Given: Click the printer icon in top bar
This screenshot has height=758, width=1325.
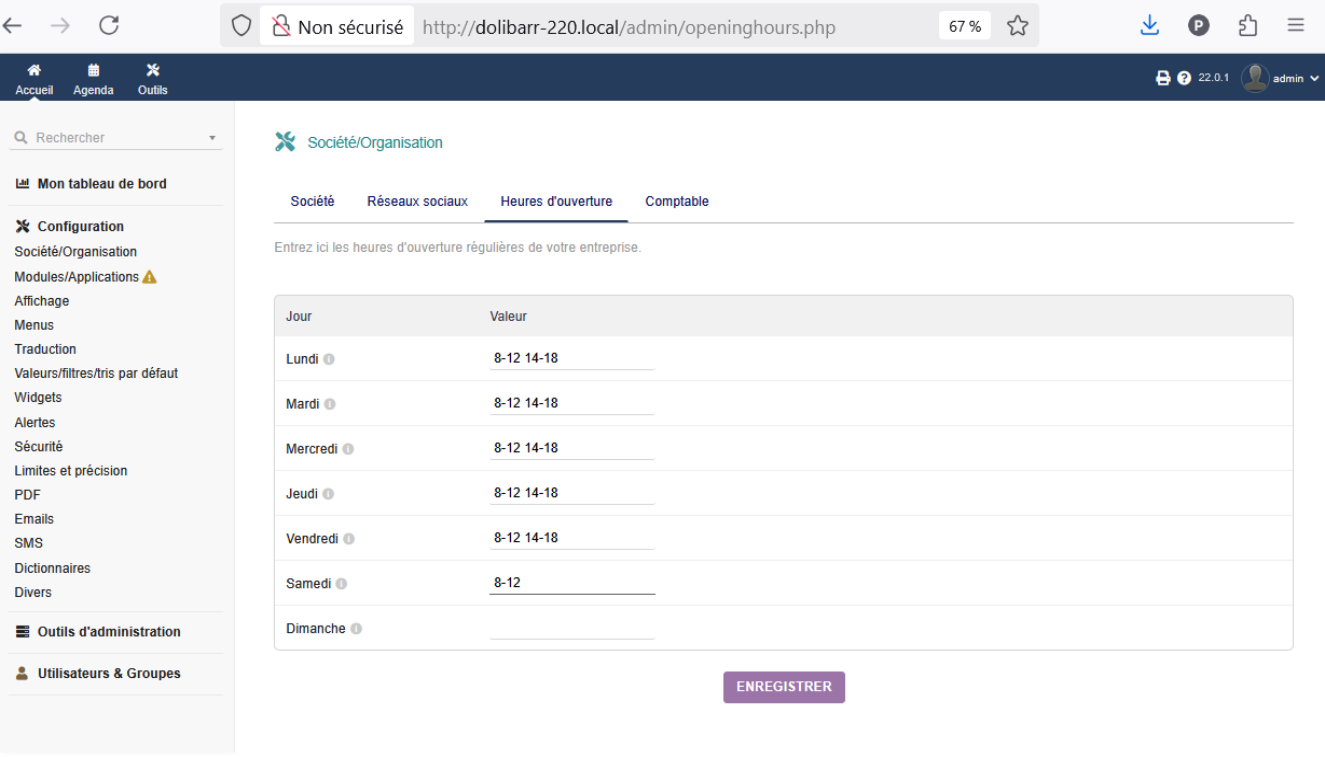Looking at the screenshot, I should click(x=1163, y=78).
